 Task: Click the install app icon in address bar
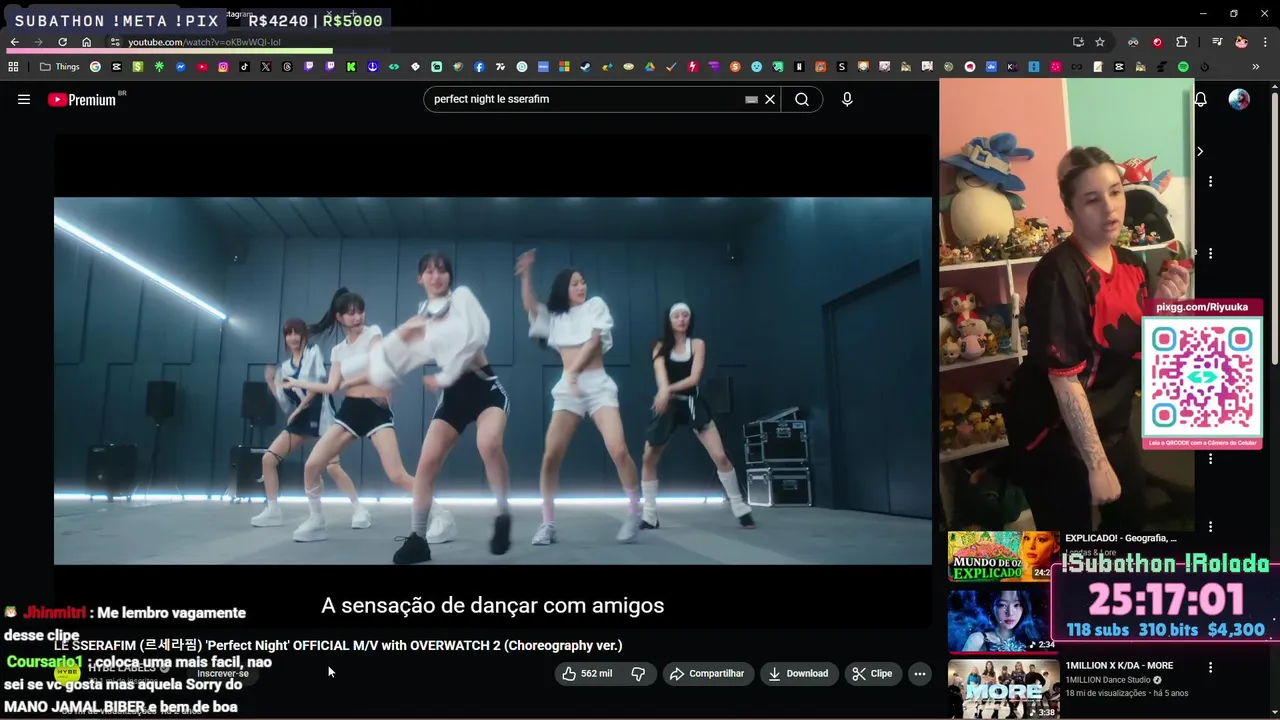[x=1078, y=42]
